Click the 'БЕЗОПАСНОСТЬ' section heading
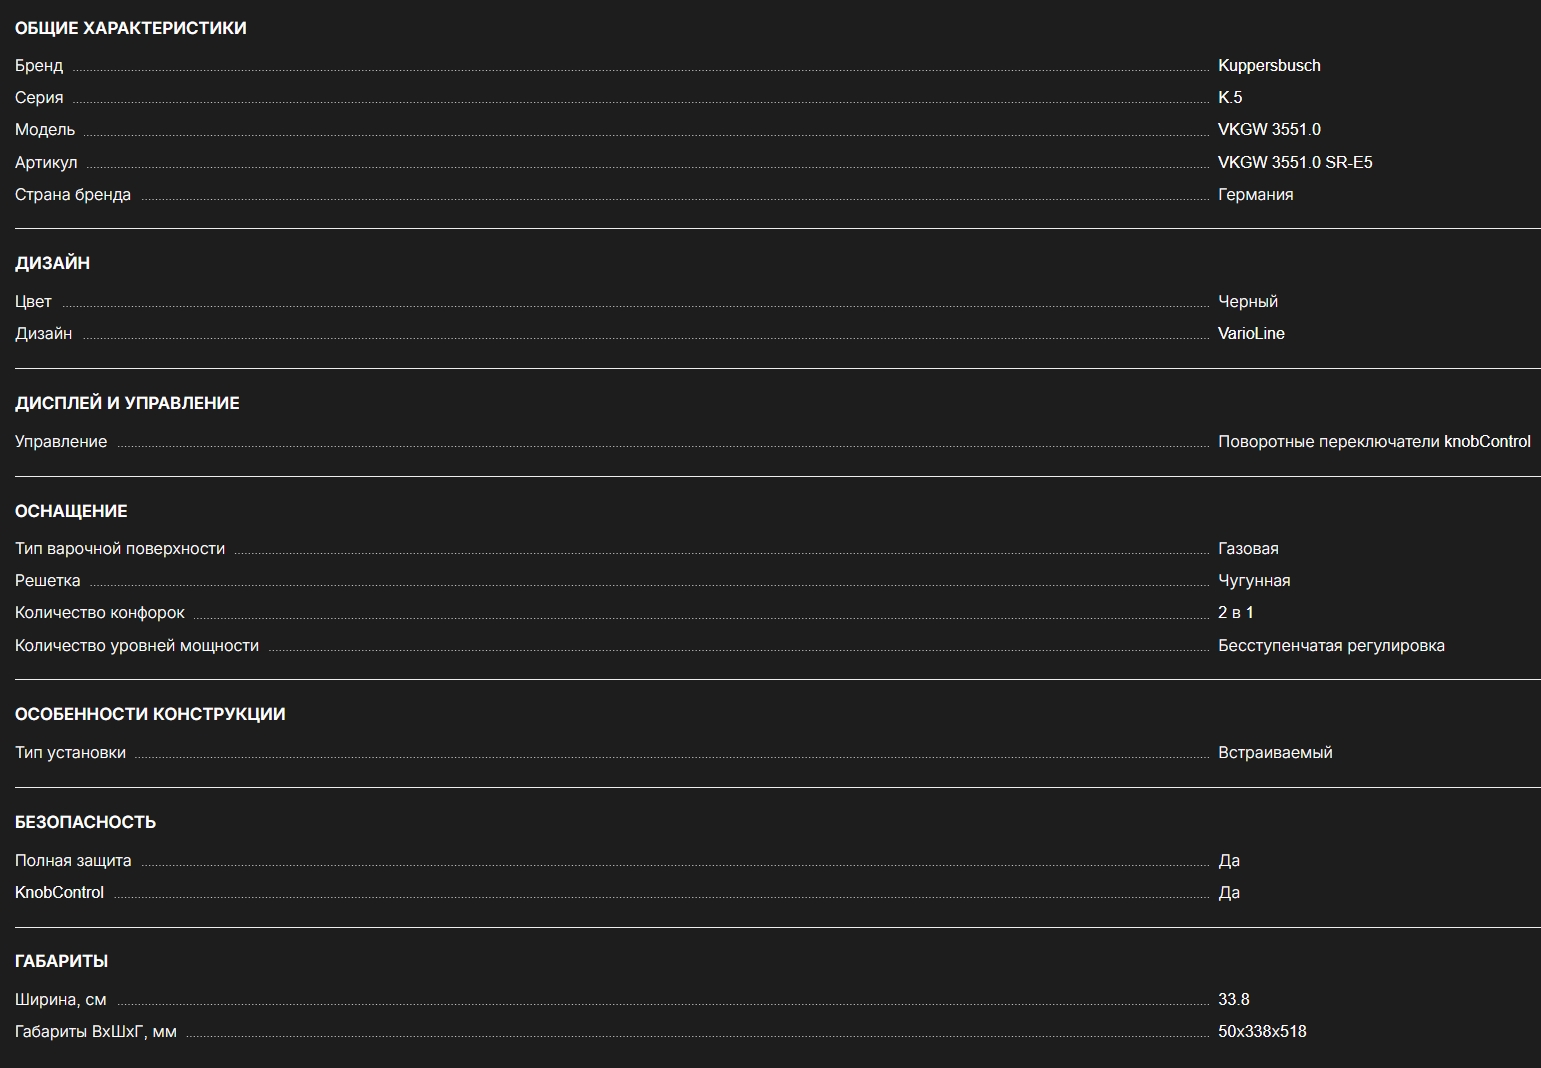Screen dimensions: 1541x1068 [85, 822]
